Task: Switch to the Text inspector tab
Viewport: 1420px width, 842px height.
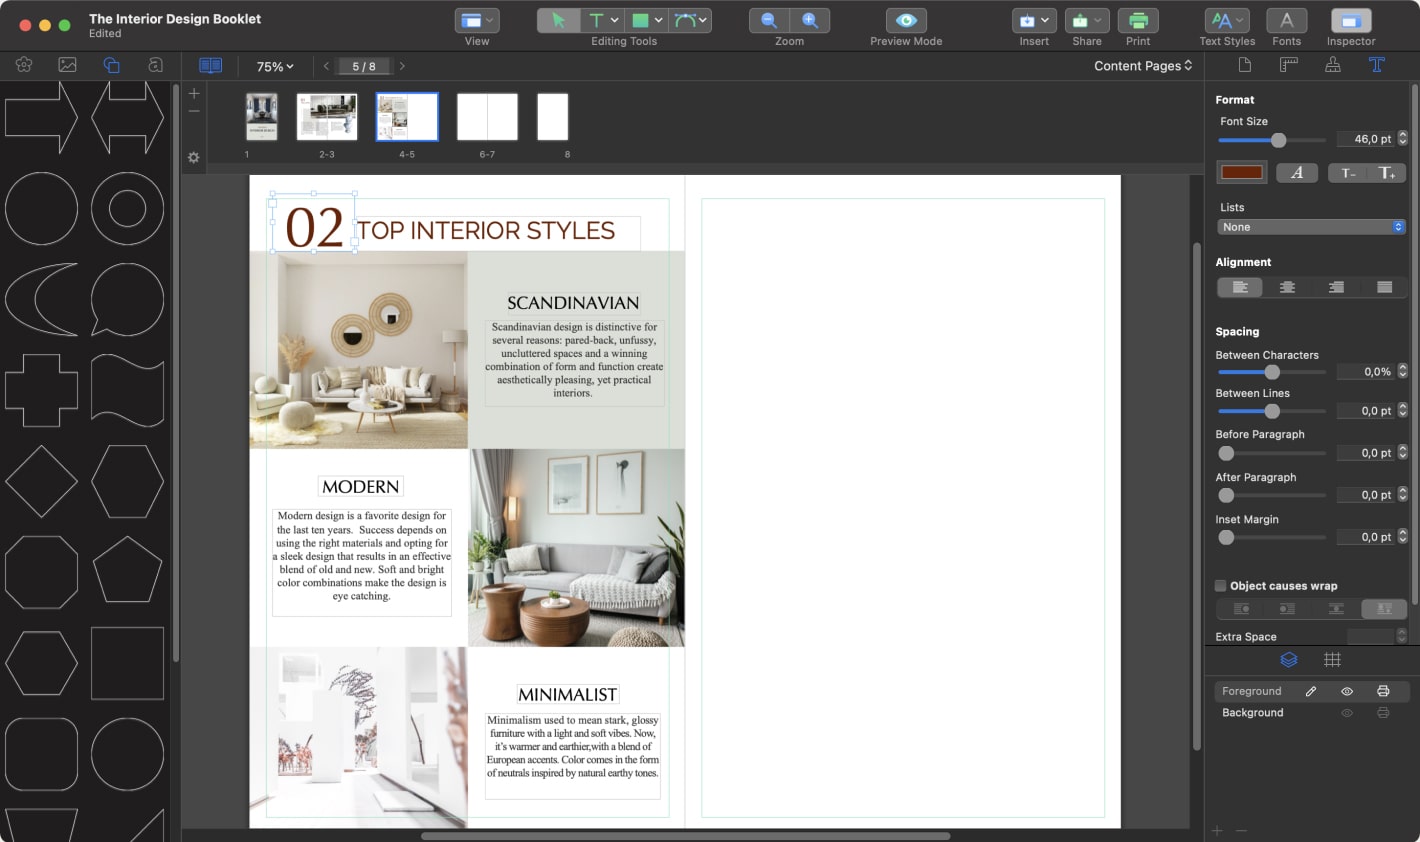Action: [x=1376, y=64]
